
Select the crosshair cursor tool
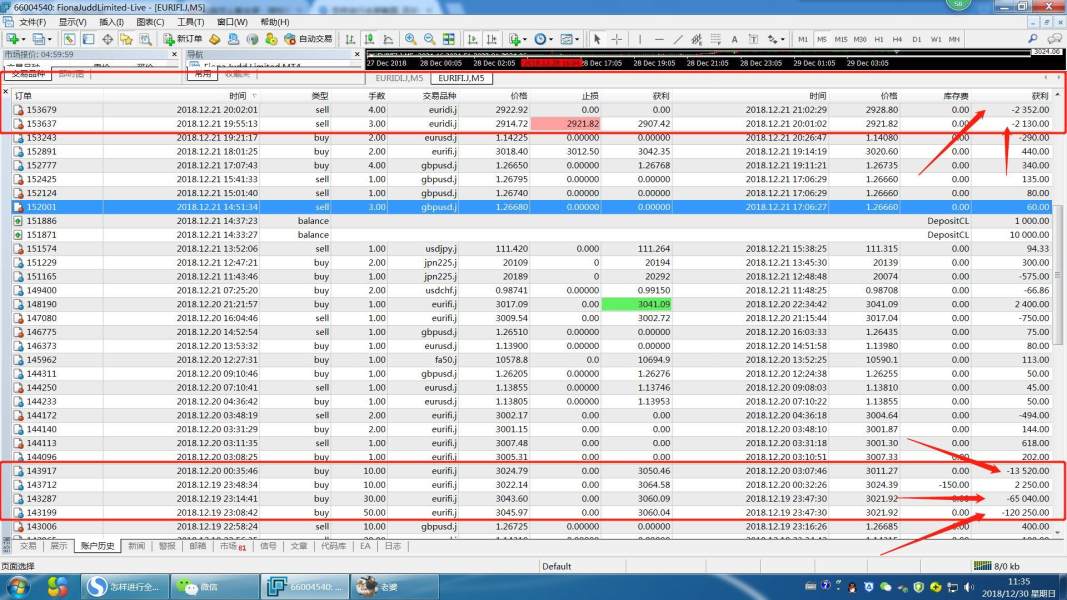click(616, 39)
